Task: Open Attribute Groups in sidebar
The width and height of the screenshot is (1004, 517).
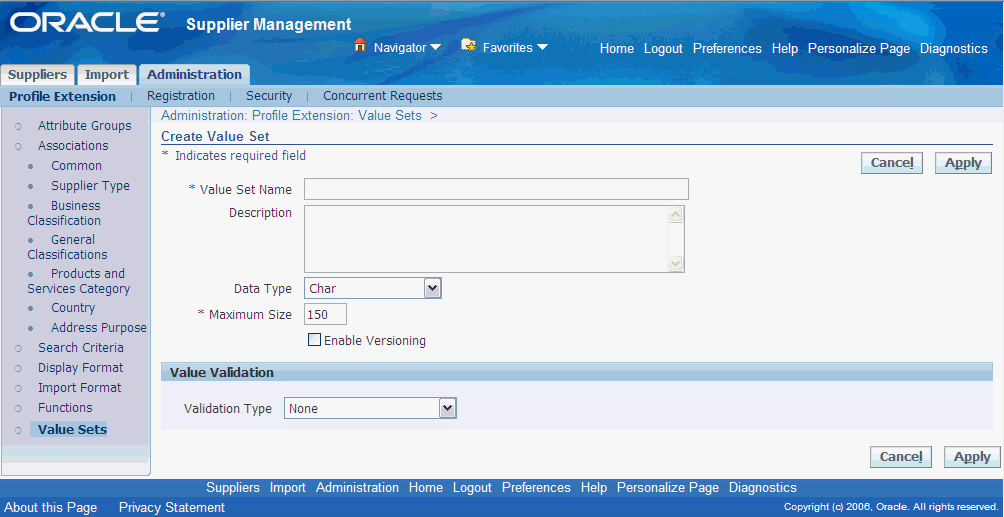Action: 85,126
